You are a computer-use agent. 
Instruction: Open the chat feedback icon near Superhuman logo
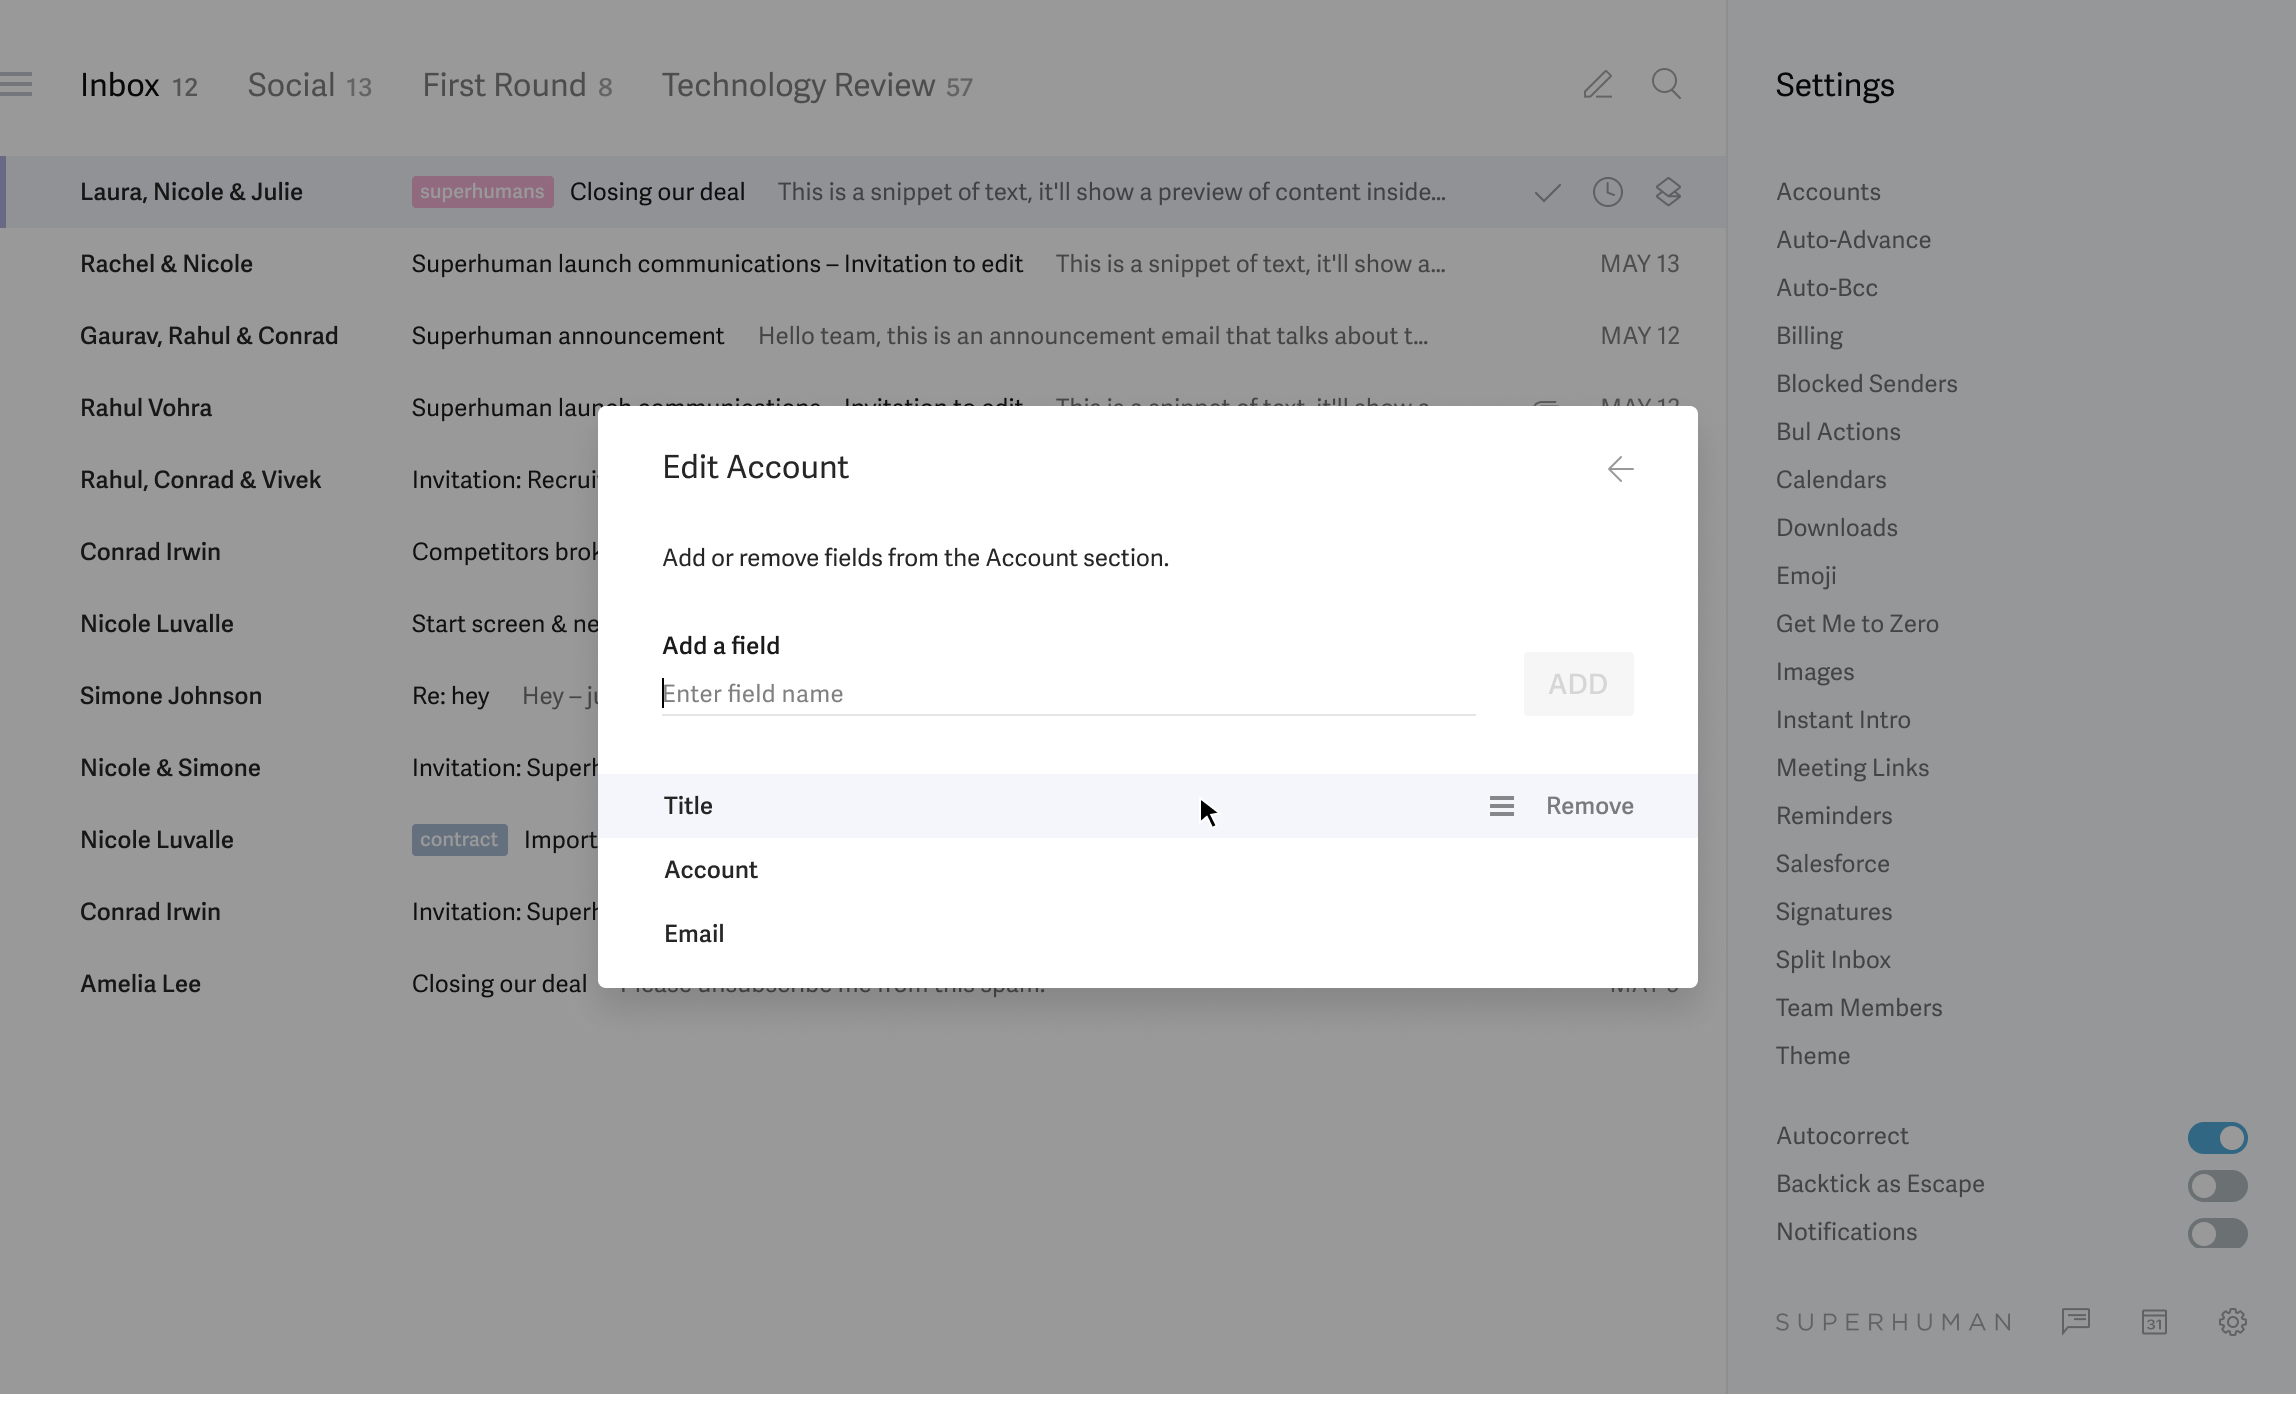[x=2076, y=1321]
